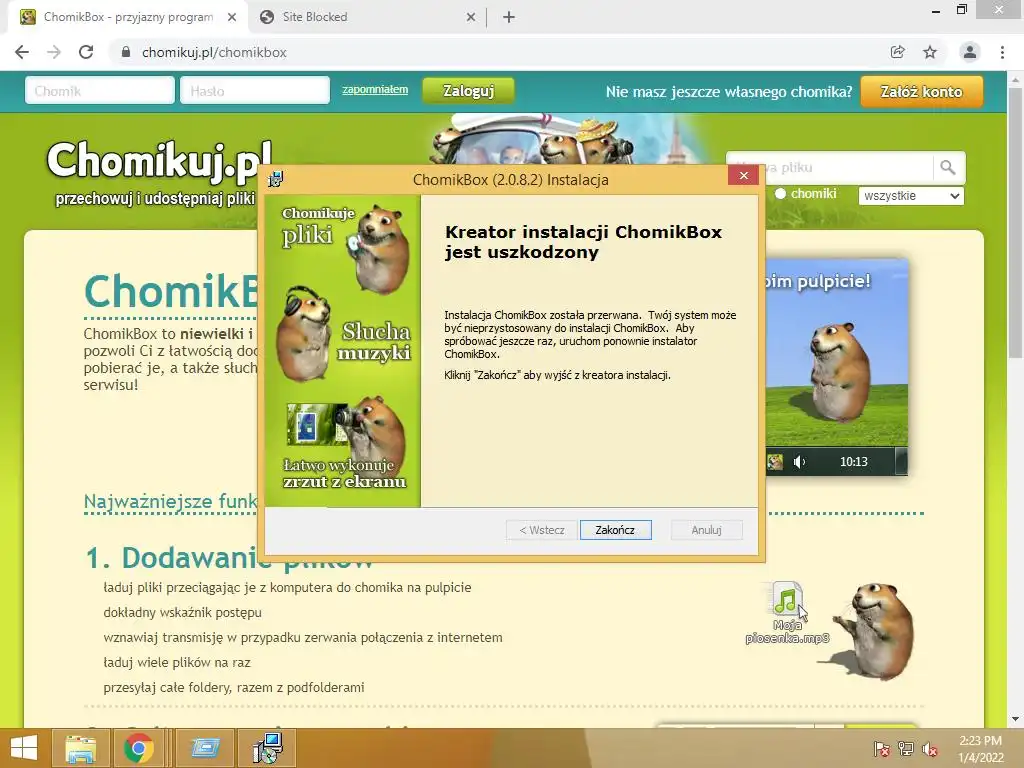Image resolution: width=1024 pixels, height=768 pixels.
Task: Click the heading Kreator instalacji ChomikBox jest uszkodzony
Action: click(x=583, y=242)
